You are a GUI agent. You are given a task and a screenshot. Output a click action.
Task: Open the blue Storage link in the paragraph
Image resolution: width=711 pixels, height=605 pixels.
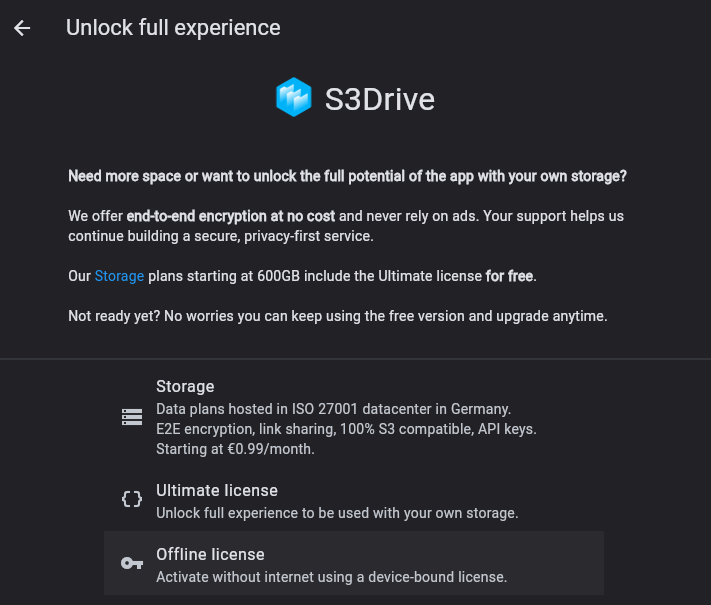(x=119, y=275)
